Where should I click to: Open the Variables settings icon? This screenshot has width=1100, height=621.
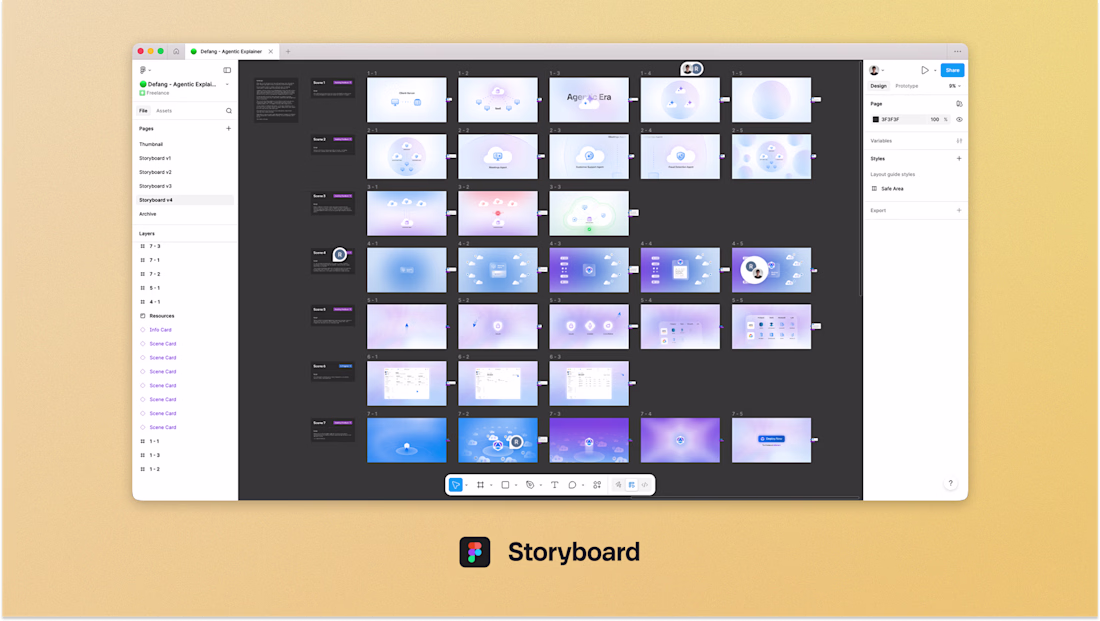(959, 141)
